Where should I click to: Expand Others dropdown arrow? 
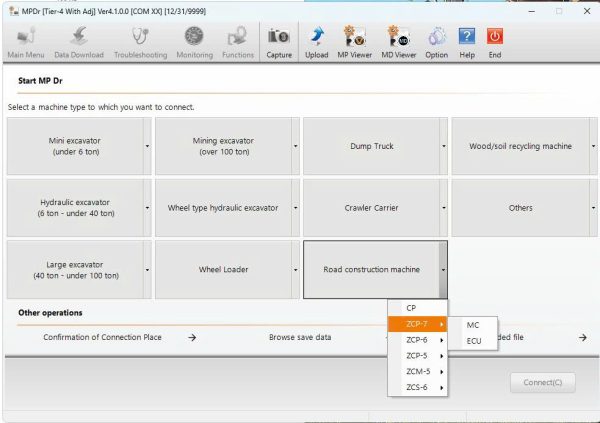(x=593, y=208)
